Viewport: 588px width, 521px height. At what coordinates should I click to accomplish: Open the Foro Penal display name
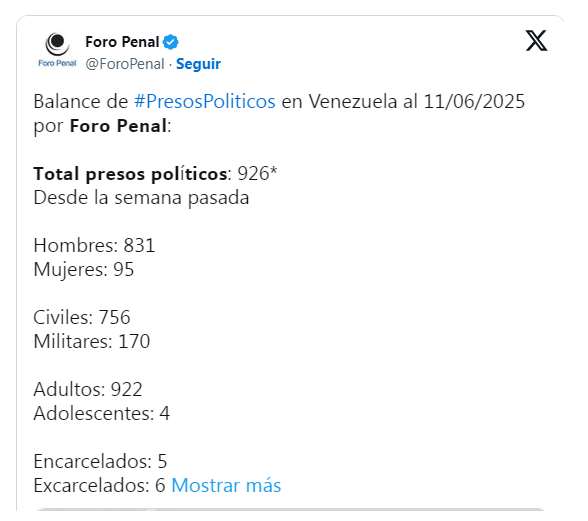[x=122, y=42]
